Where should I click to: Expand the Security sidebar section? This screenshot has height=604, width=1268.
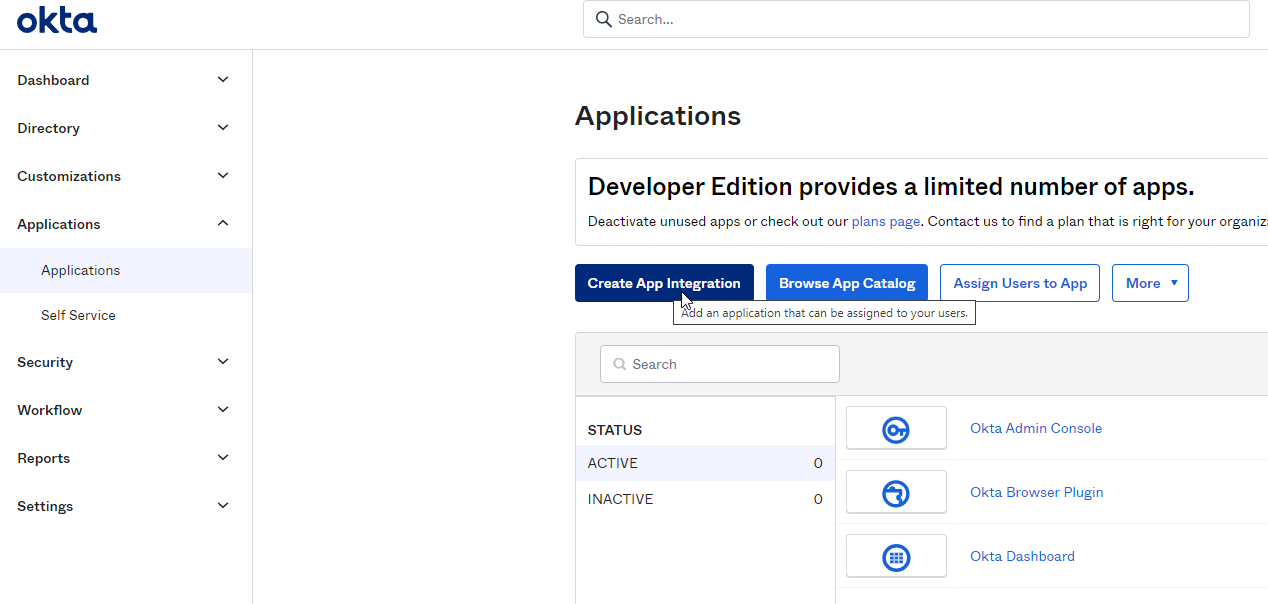coord(223,362)
